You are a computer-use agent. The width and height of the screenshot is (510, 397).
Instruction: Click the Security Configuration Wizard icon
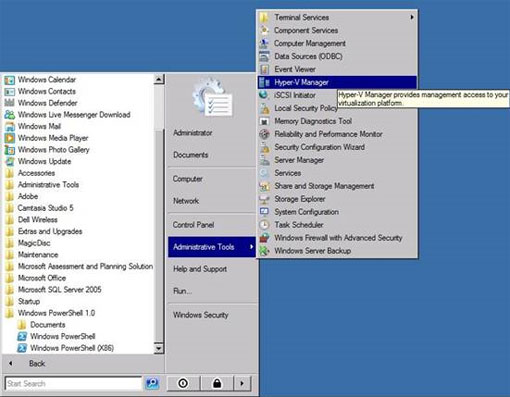(x=264, y=147)
